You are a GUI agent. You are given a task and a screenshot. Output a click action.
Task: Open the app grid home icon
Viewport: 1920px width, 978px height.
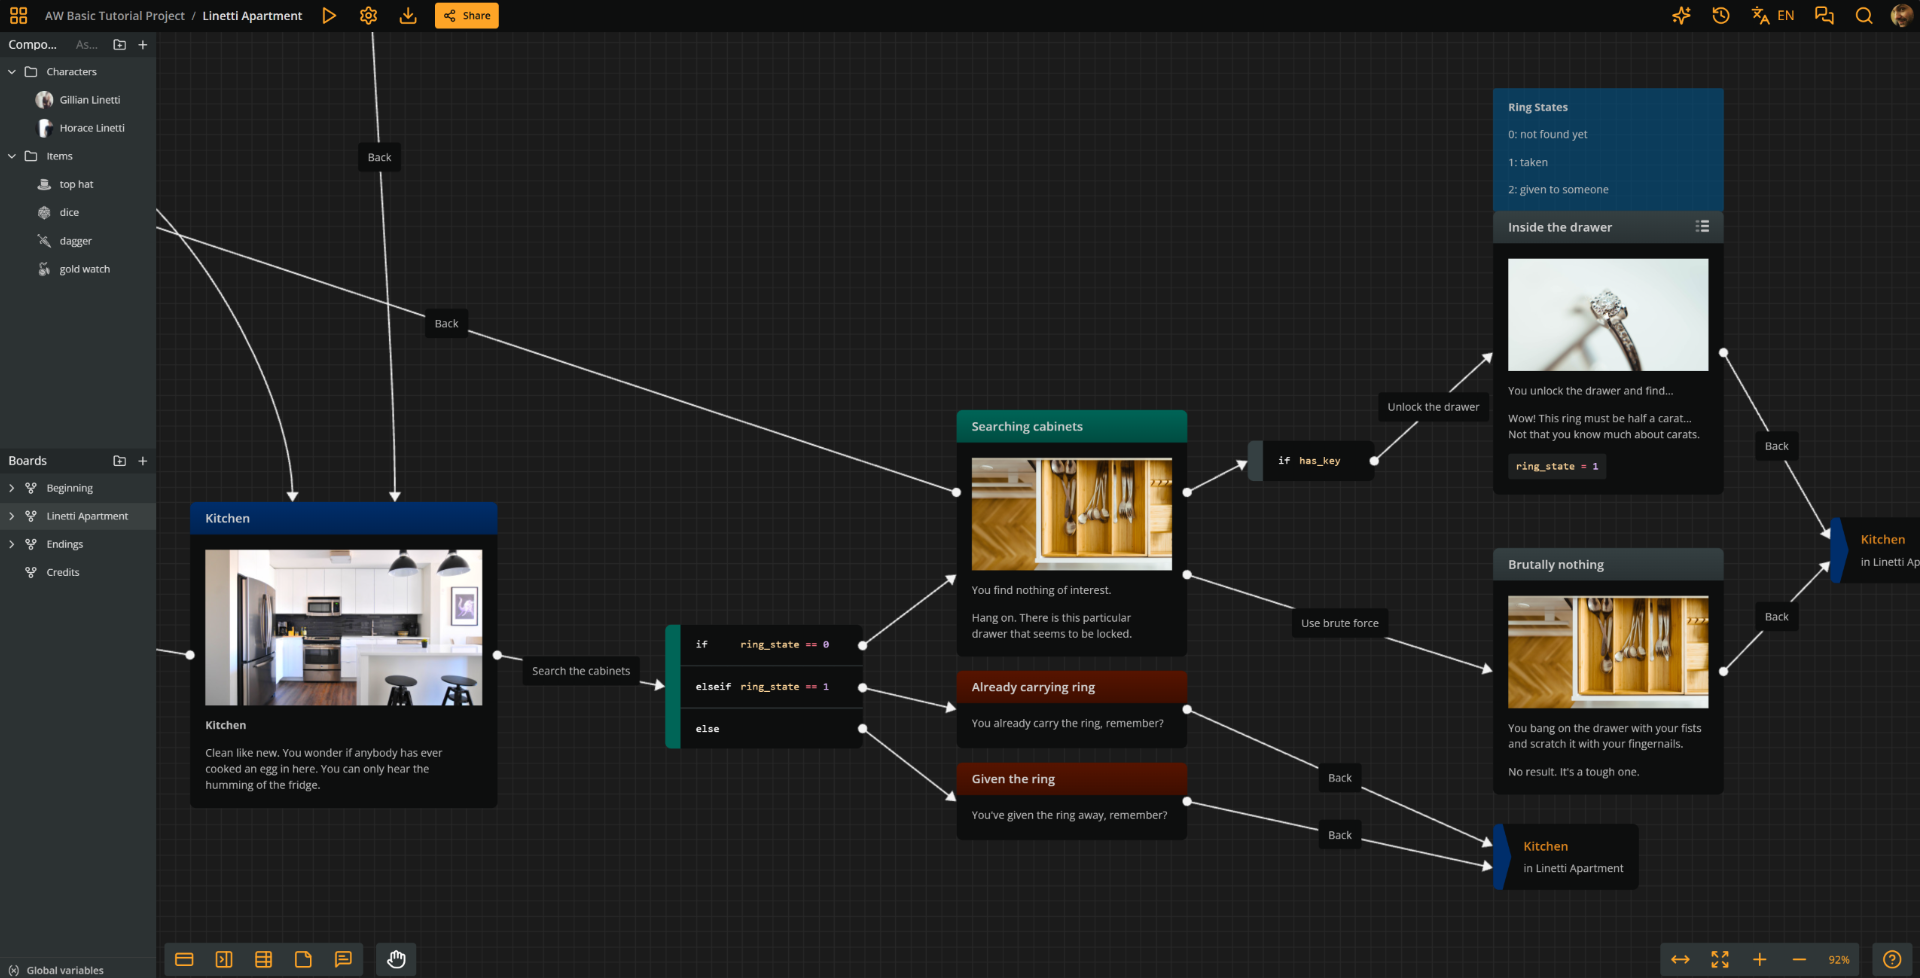(18, 16)
